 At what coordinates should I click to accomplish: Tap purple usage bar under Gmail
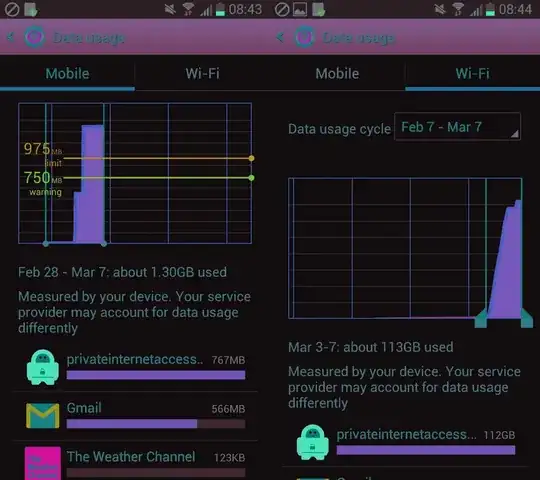click(x=132, y=424)
